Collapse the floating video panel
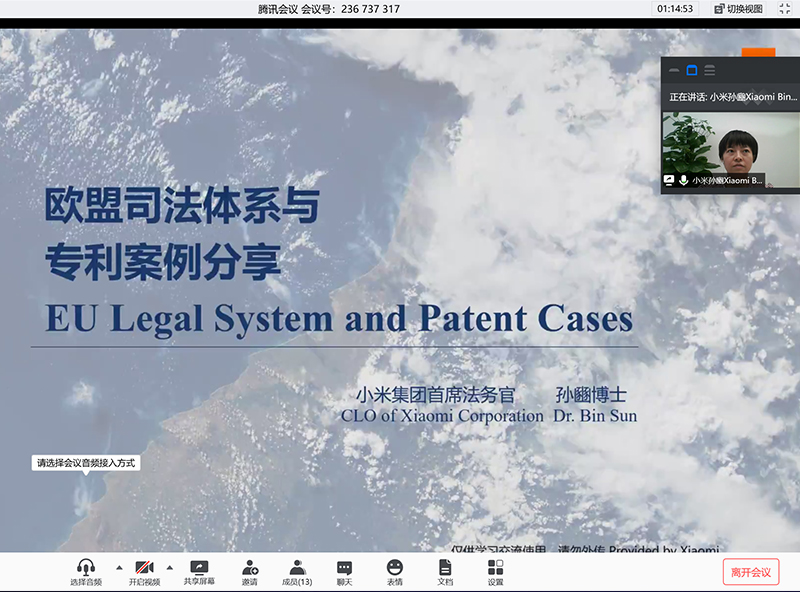800x592 pixels. pos(674,70)
